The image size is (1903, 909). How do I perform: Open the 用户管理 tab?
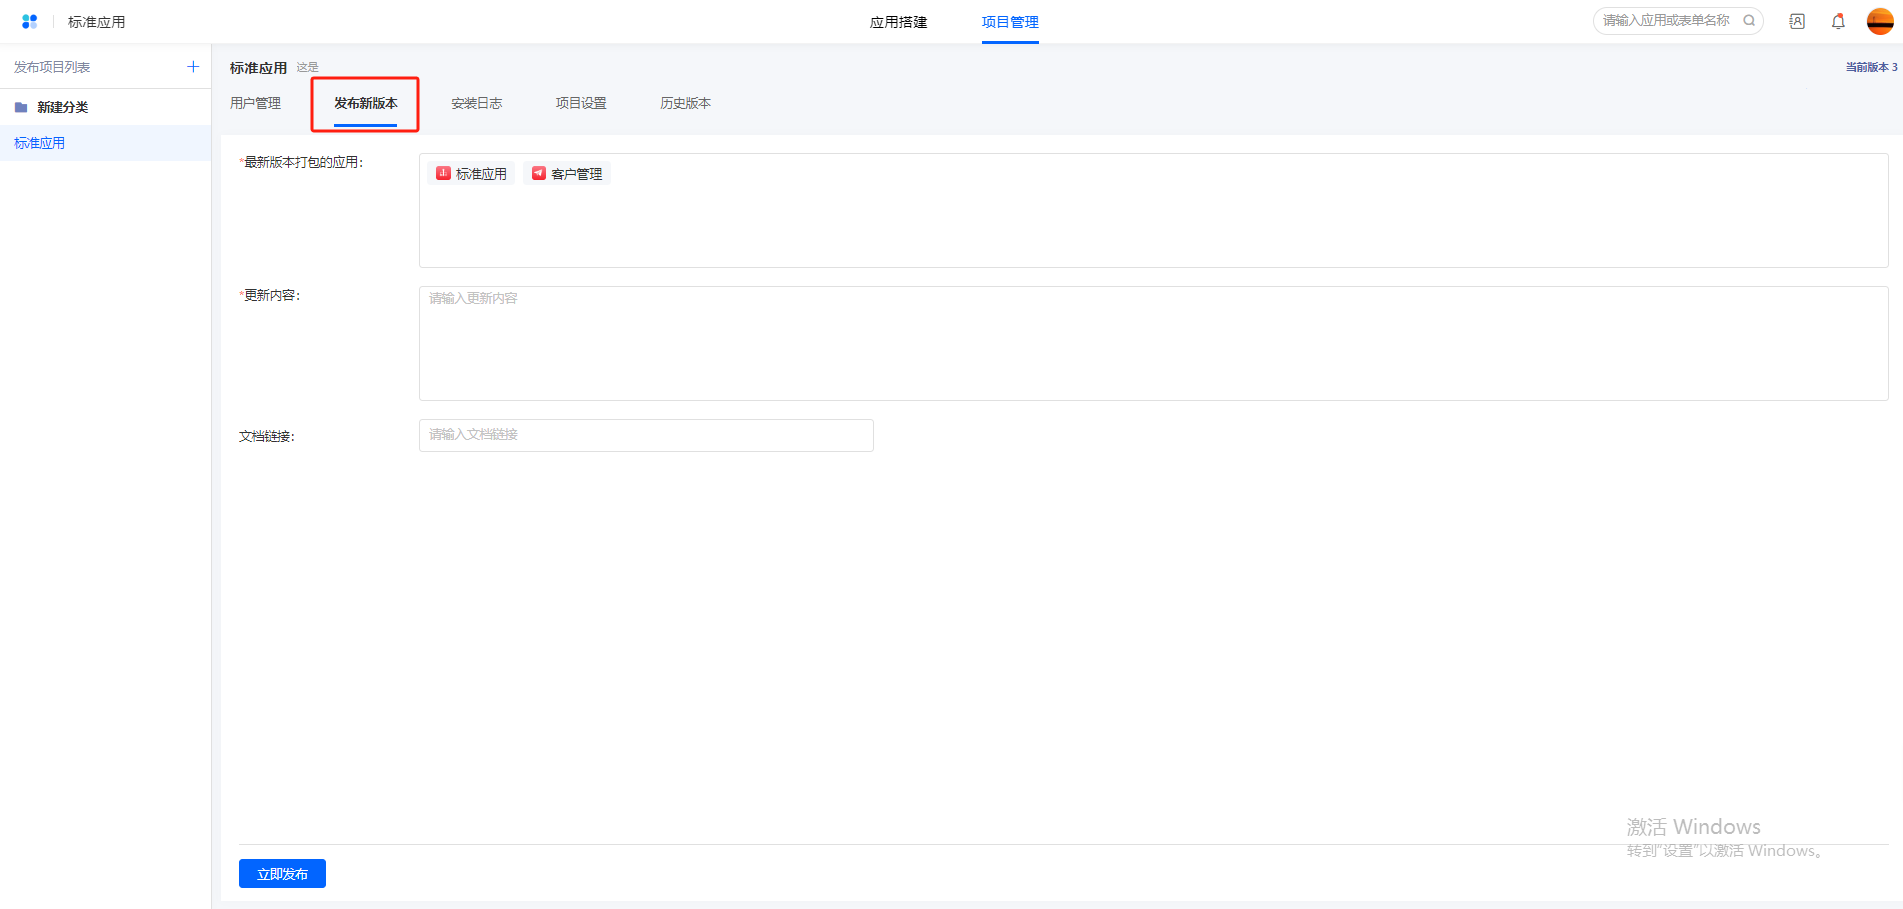tap(255, 103)
